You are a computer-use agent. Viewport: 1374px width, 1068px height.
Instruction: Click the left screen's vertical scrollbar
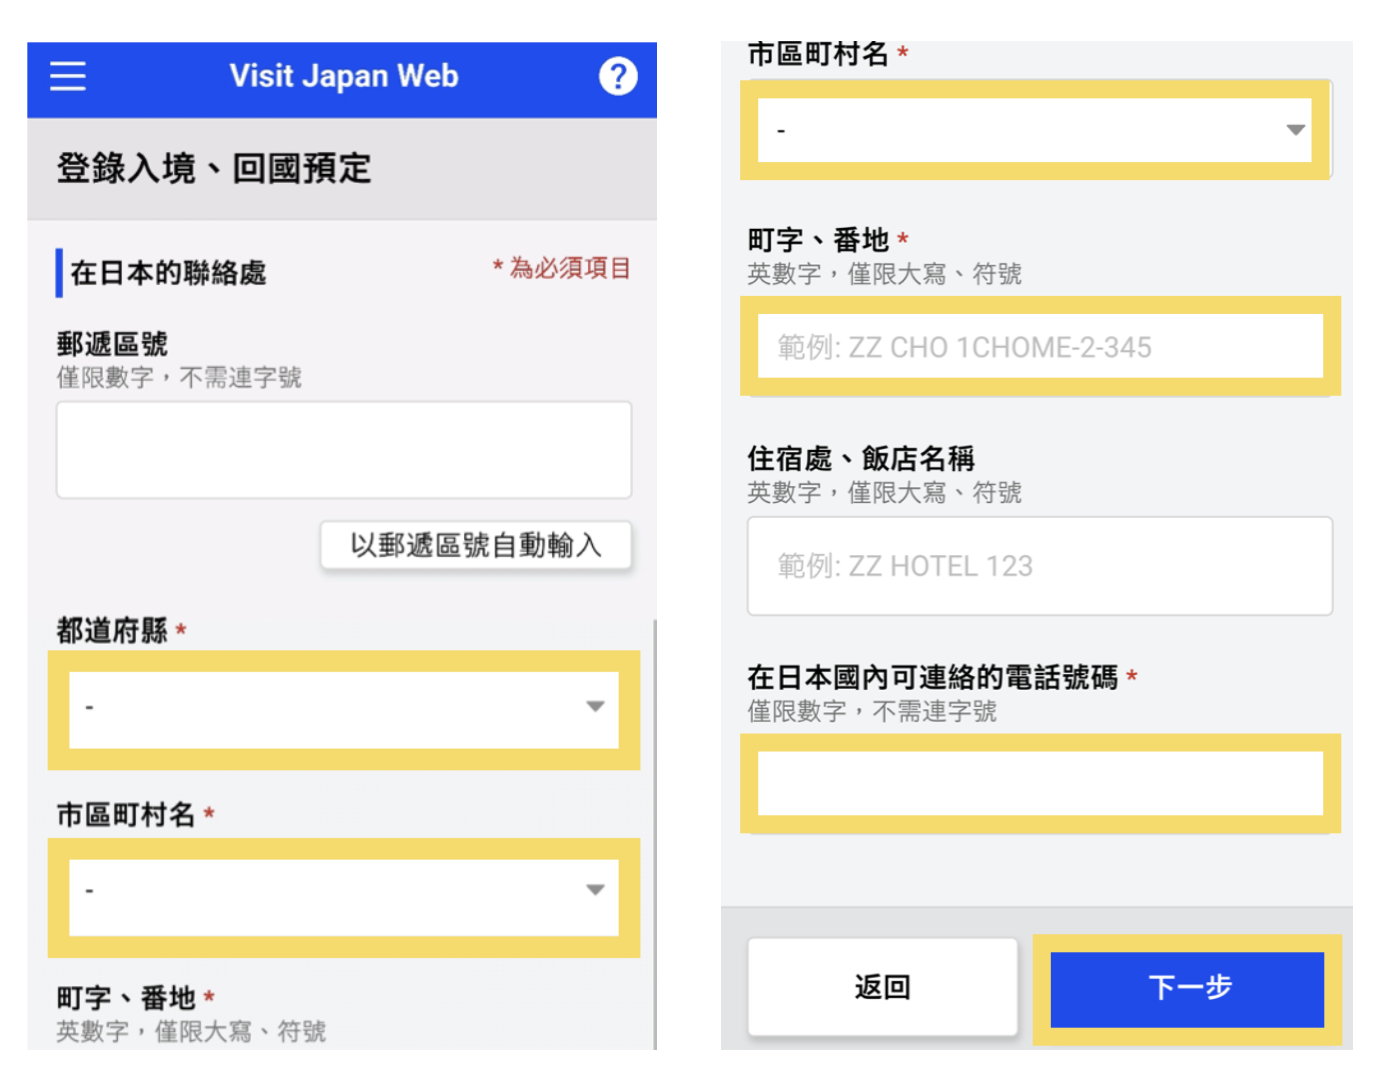pyautogui.click(x=655, y=830)
